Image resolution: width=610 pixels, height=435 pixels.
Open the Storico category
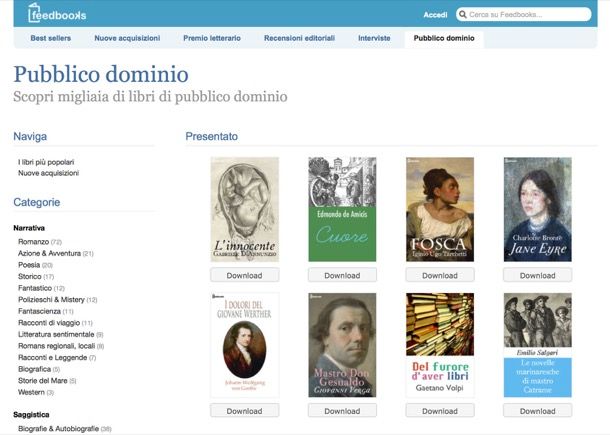30,276
